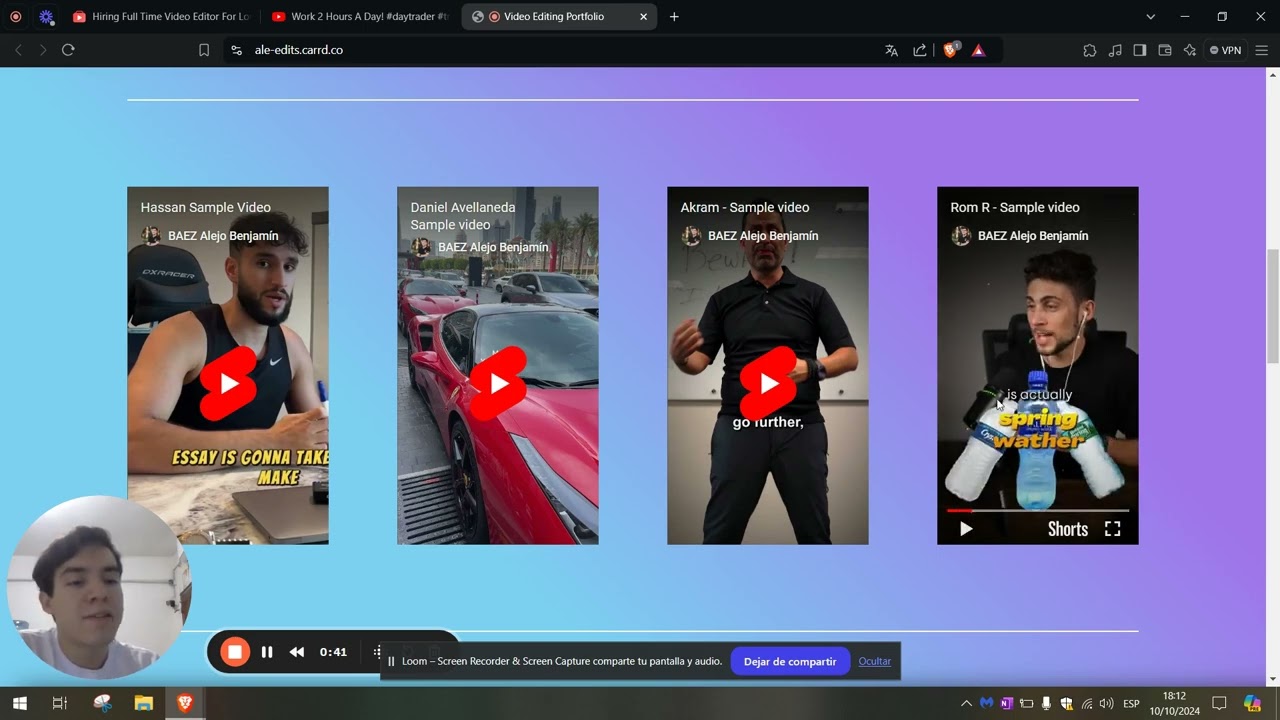The width and height of the screenshot is (1280, 720).
Task: Select the Video Editing Portfolio tab
Action: pos(559,17)
